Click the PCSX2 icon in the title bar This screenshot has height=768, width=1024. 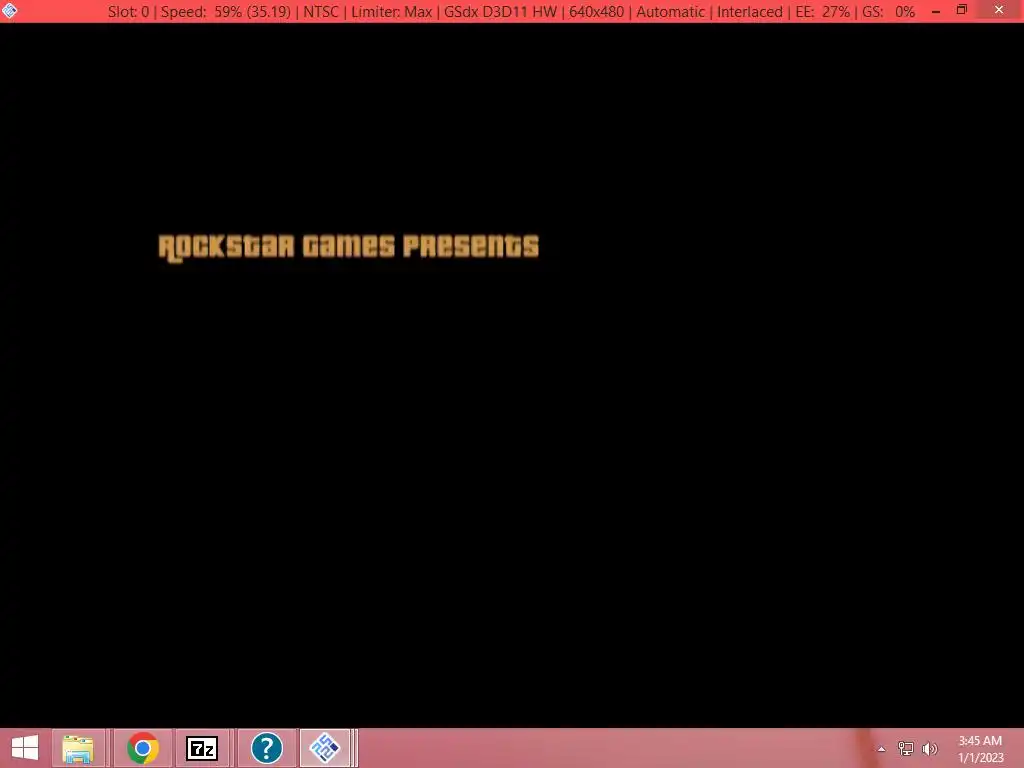click(x=10, y=10)
